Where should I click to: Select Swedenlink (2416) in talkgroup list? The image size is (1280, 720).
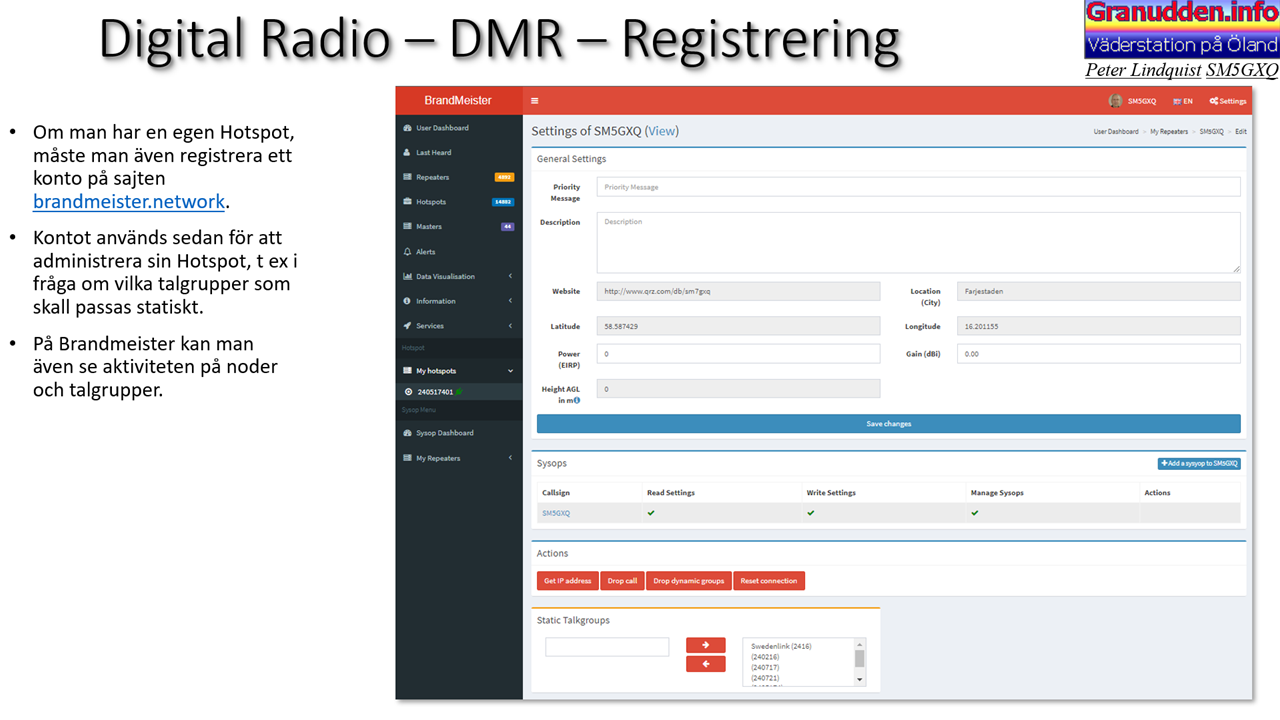[781, 646]
